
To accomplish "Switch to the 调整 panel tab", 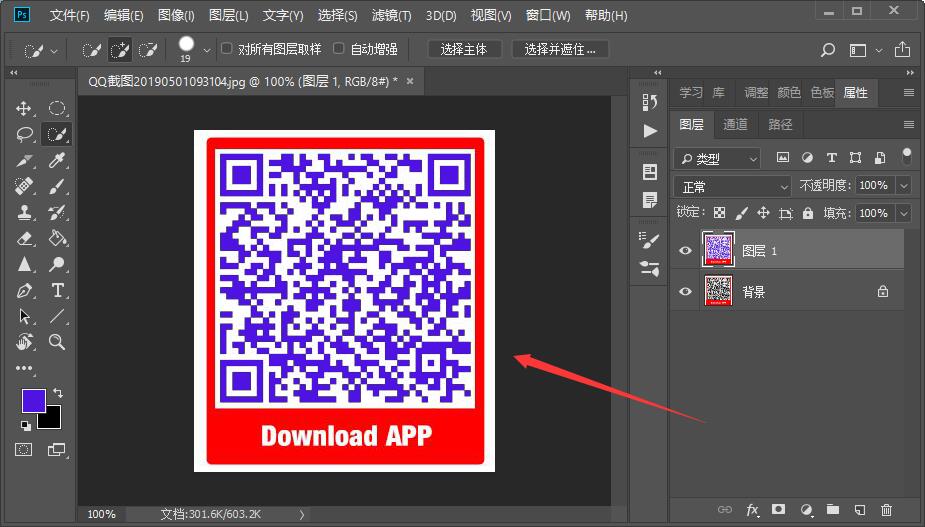I will [756, 93].
